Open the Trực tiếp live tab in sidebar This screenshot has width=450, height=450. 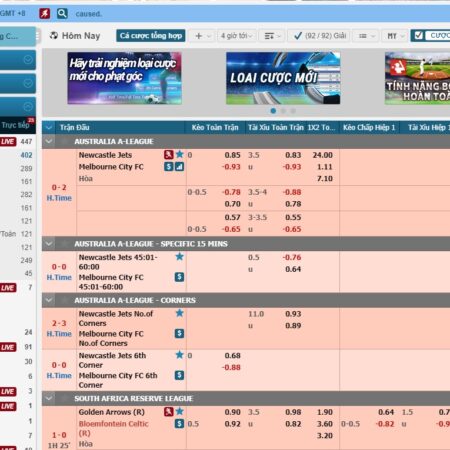click(18, 125)
